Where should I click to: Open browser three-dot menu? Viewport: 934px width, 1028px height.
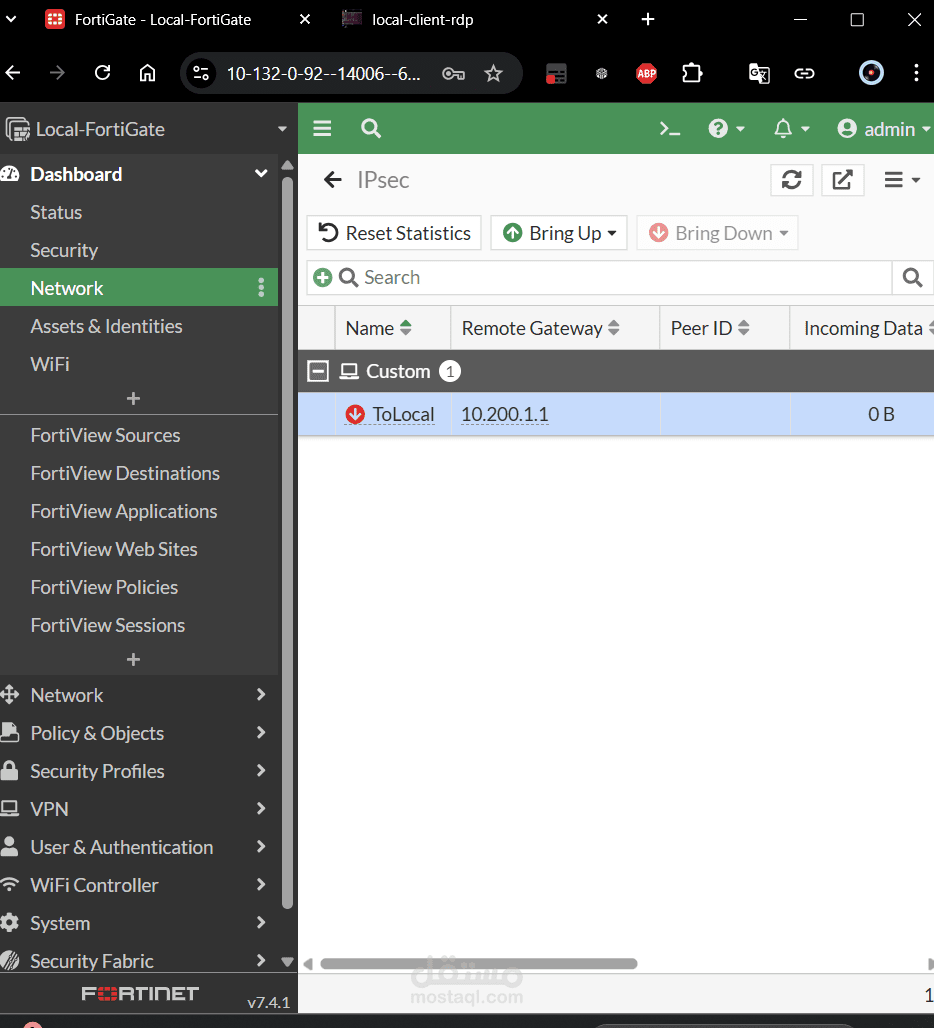(x=916, y=73)
